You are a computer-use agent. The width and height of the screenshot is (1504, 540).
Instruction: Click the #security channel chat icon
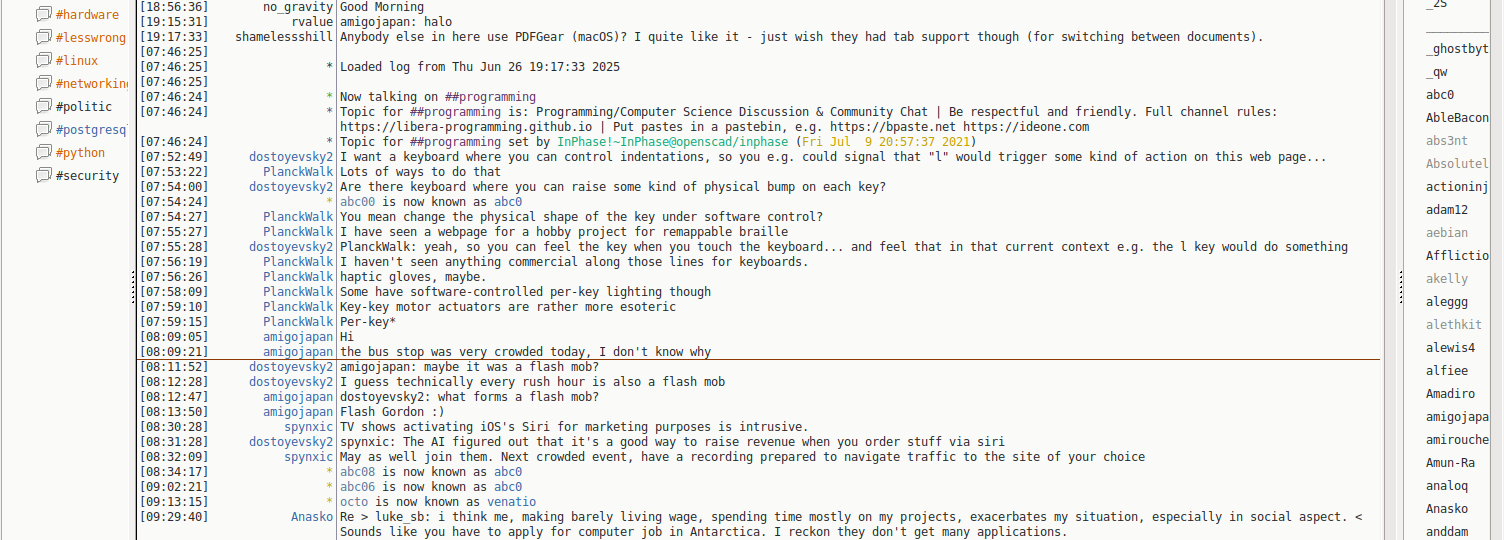click(x=43, y=175)
